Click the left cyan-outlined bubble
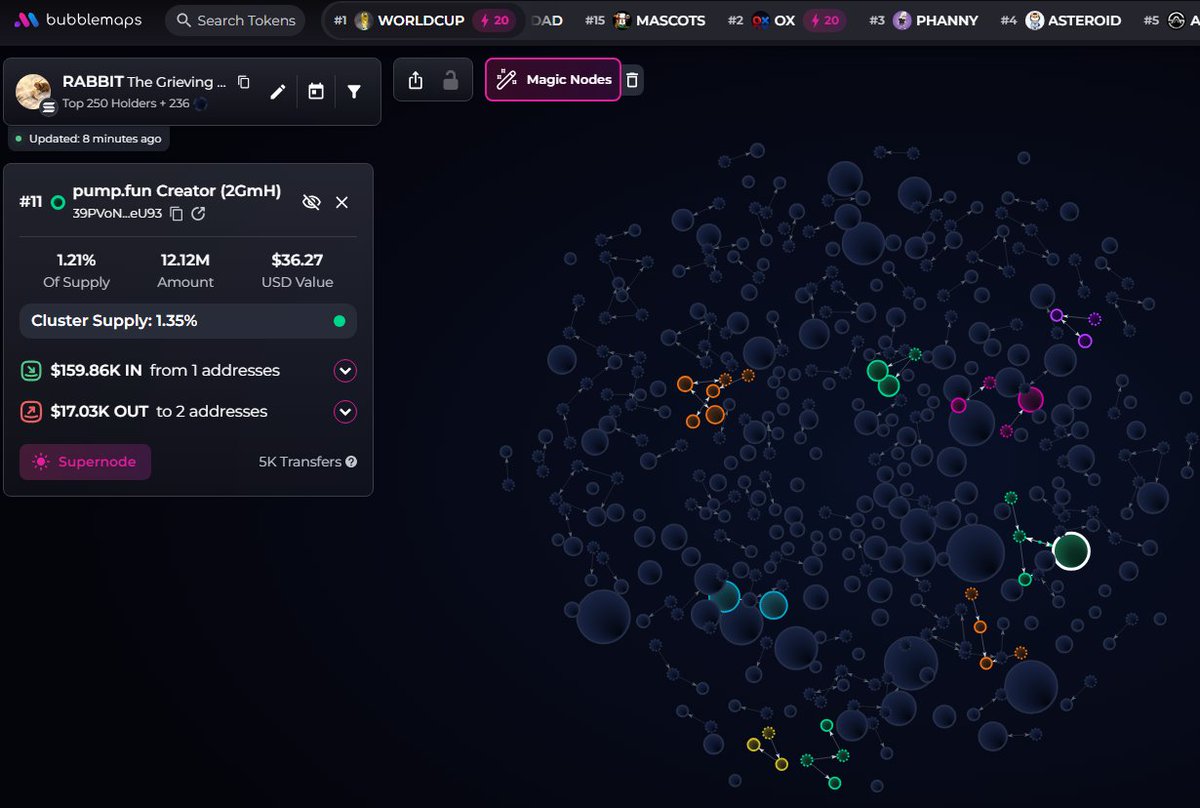 pyautogui.click(x=724, y=596)
